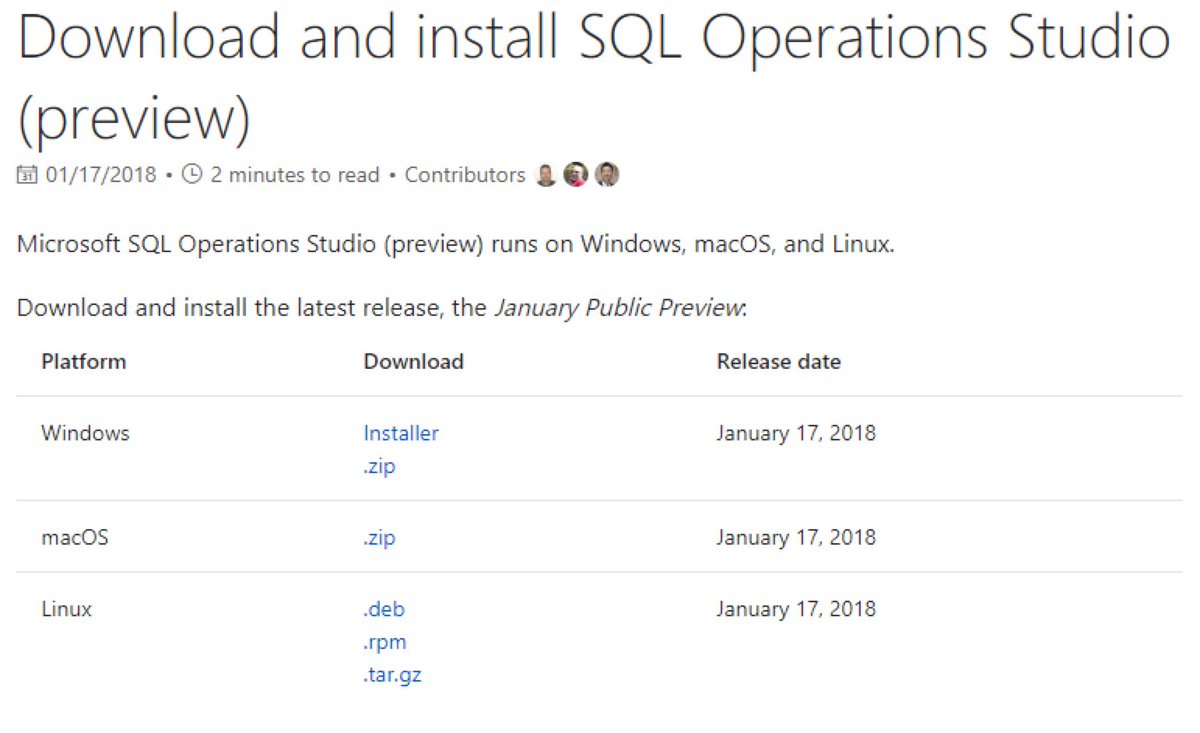Click the clock icon for reading time
Viewport: 1200px width, 733px height.
(192, 175)
